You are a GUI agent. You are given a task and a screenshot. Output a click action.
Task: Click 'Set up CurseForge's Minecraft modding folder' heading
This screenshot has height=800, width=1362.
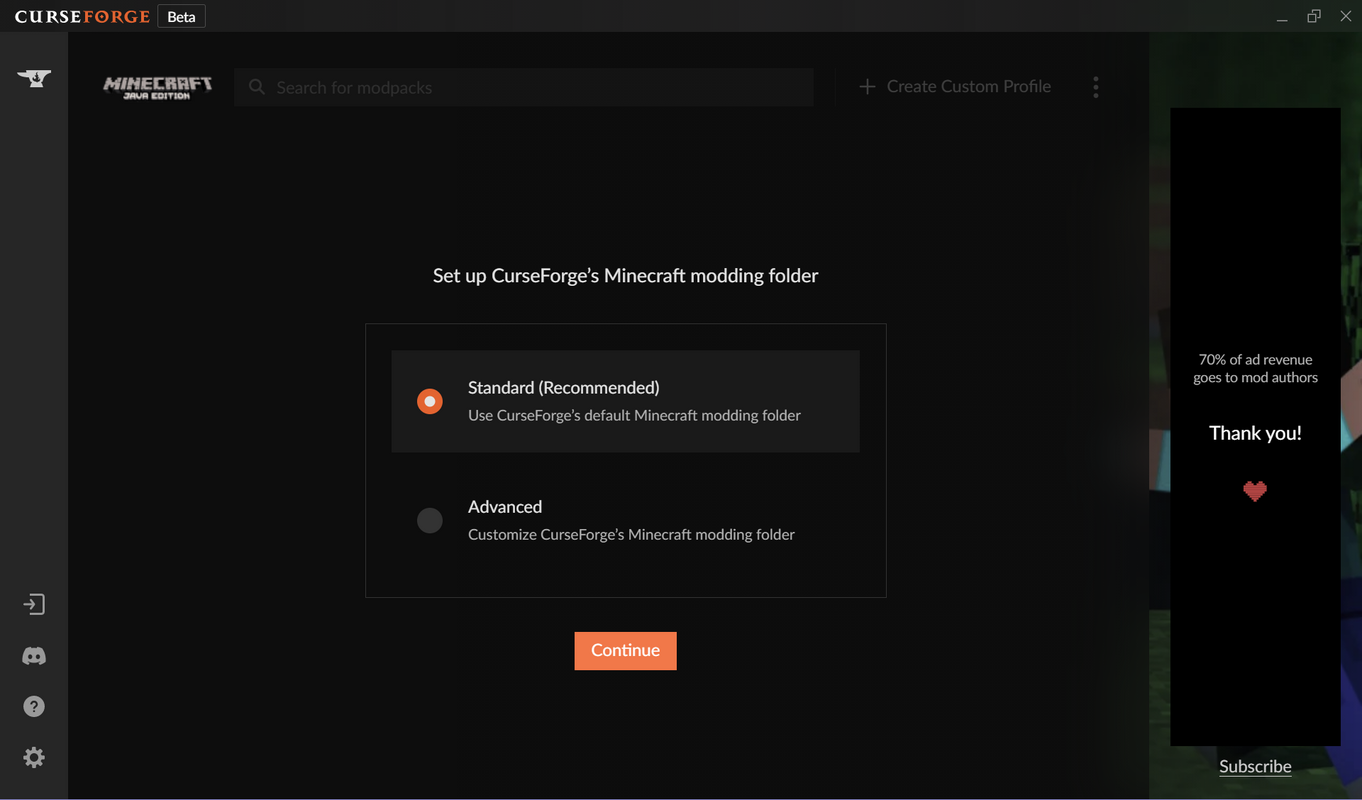(625, 276)
